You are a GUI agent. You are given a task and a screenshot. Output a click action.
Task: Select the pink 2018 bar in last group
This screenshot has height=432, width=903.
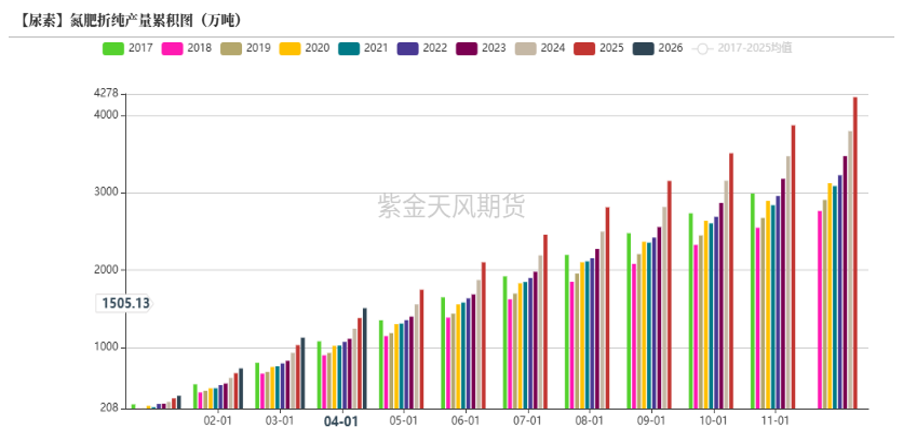pos(819,310)
